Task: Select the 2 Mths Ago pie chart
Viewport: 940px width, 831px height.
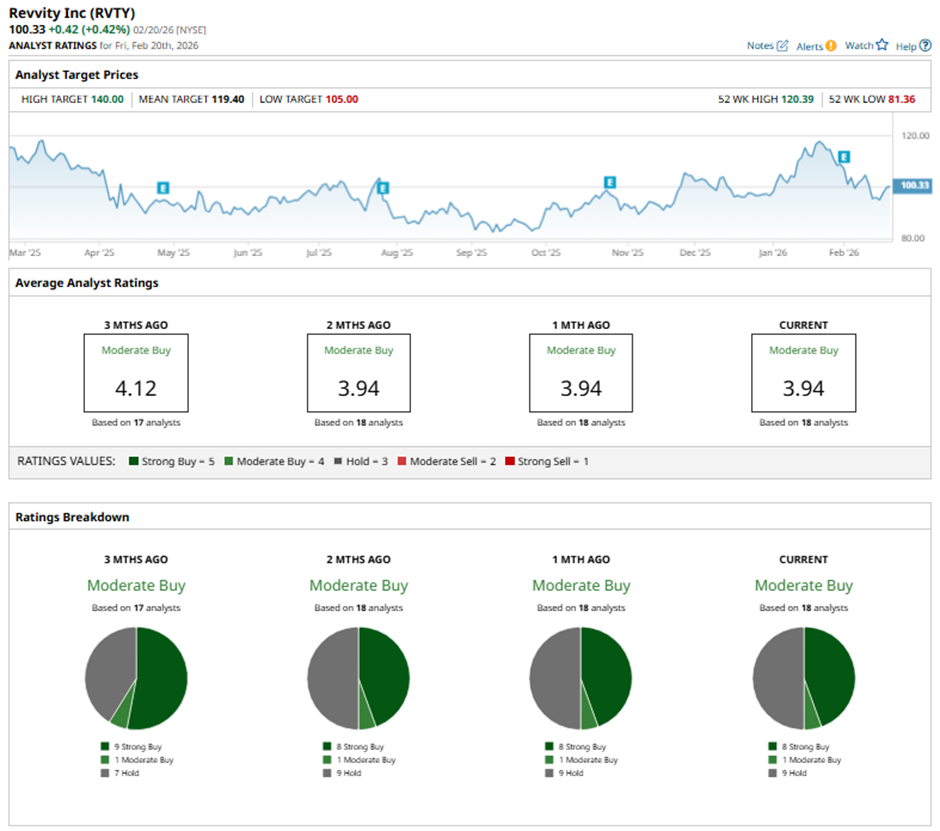Action: pyautogui.click(x=358, y=678)
